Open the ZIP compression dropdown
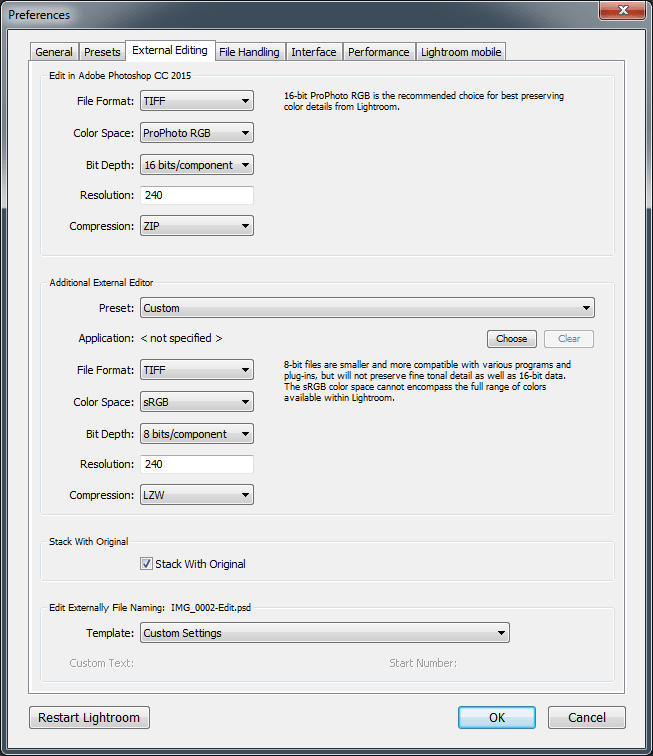Image resolution: width=653 pixels, height=756 pixels. click(x=197, y=226)
